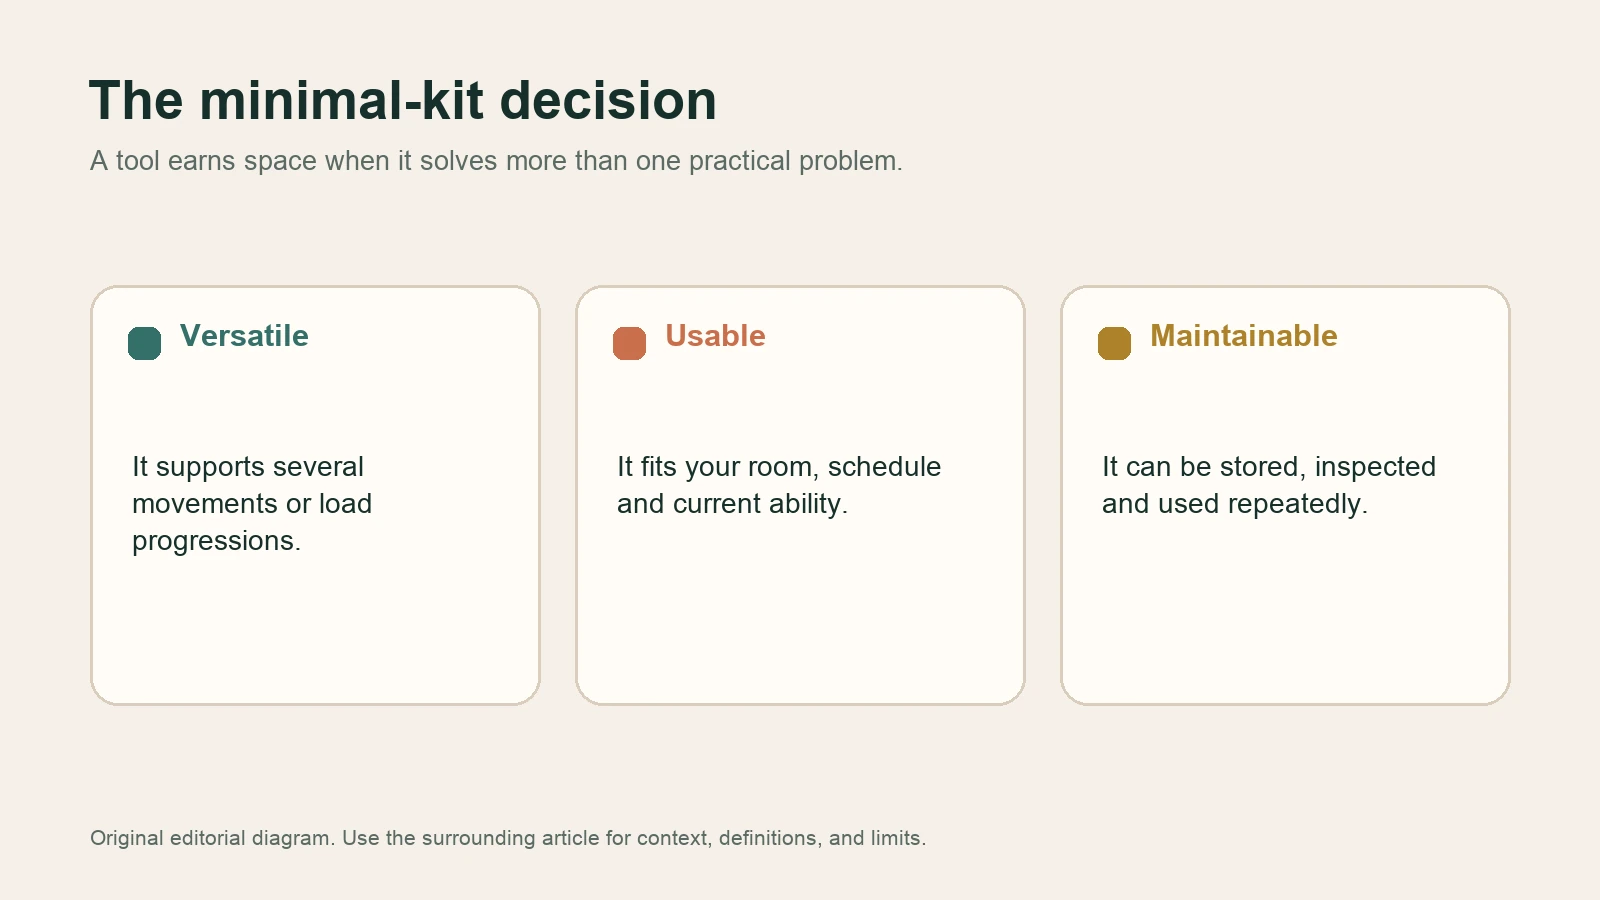
Task: Click the footer 'Original editorial diagram' note
Action: coord(508,838)
